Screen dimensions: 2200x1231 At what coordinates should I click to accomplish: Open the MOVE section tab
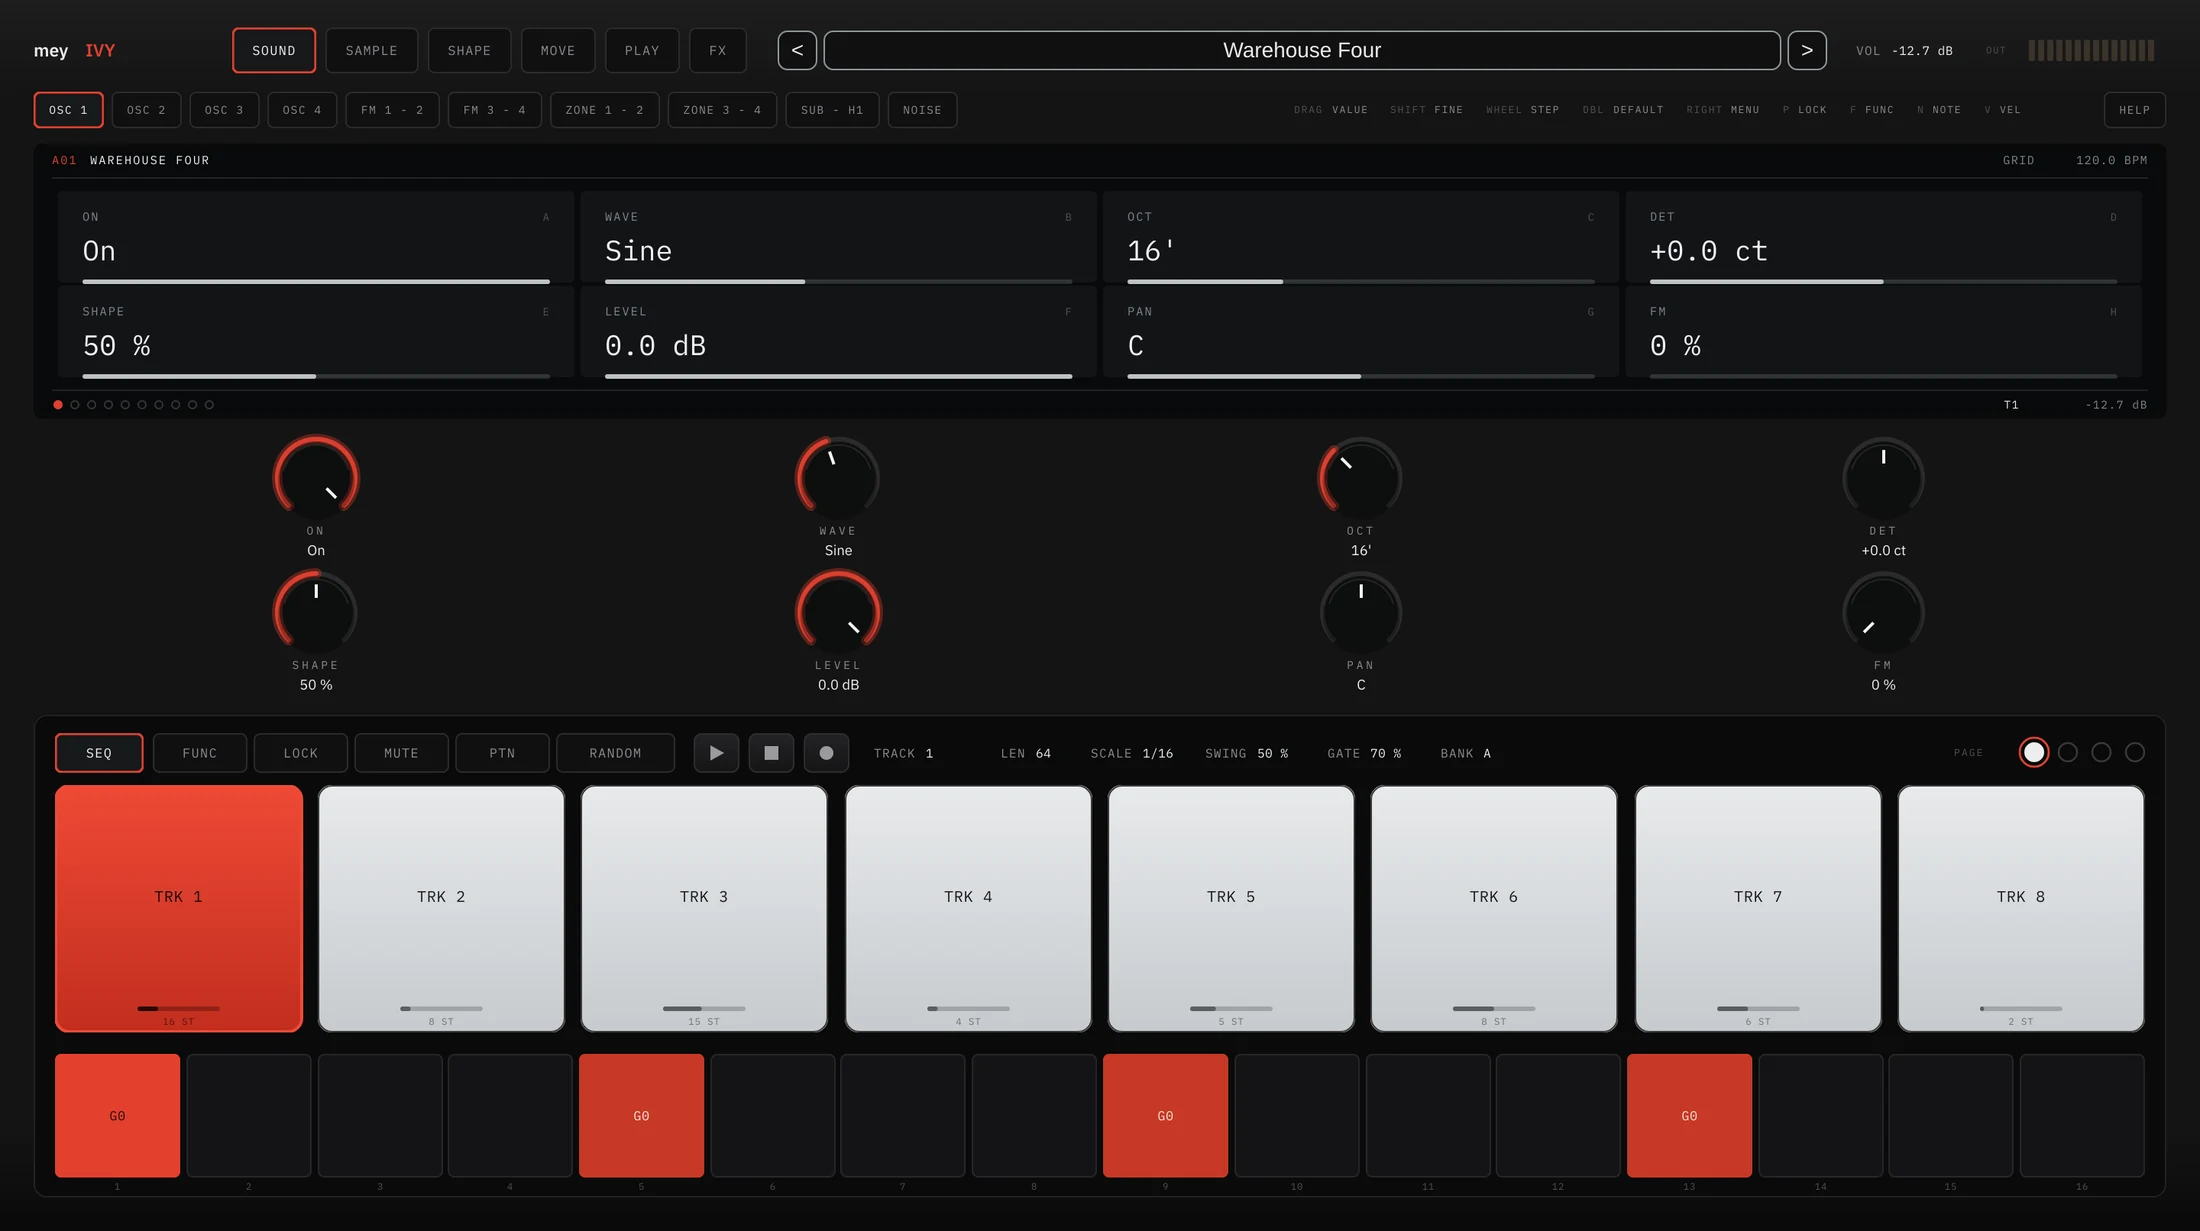558,50
